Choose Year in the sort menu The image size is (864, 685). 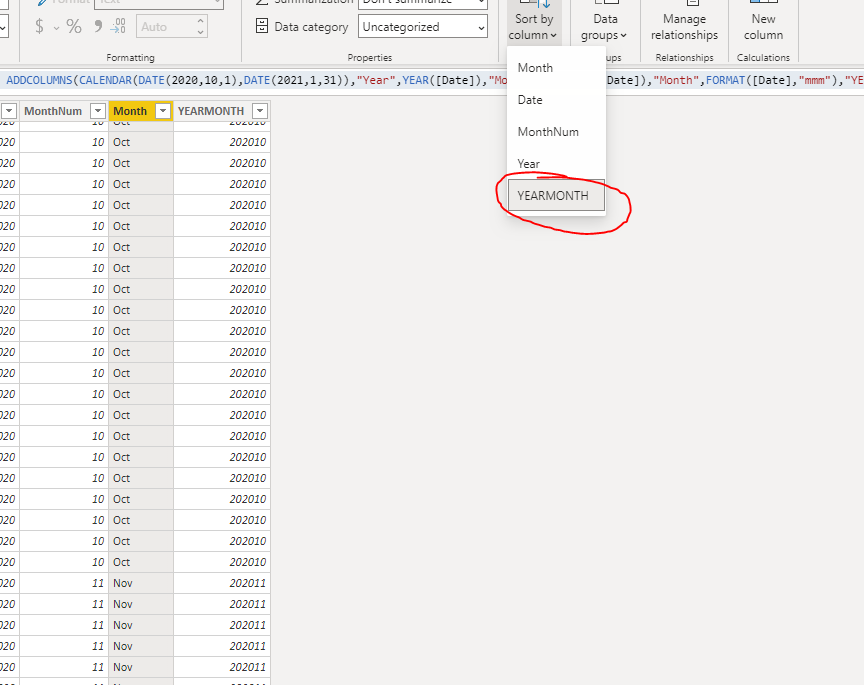pos(556,164)
